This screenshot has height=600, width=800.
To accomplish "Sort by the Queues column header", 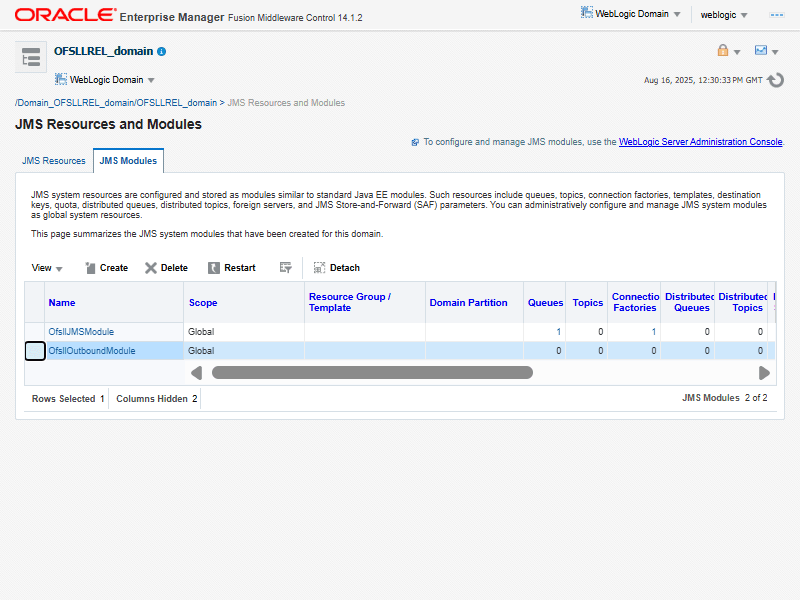I will click(x=545, y=303).
